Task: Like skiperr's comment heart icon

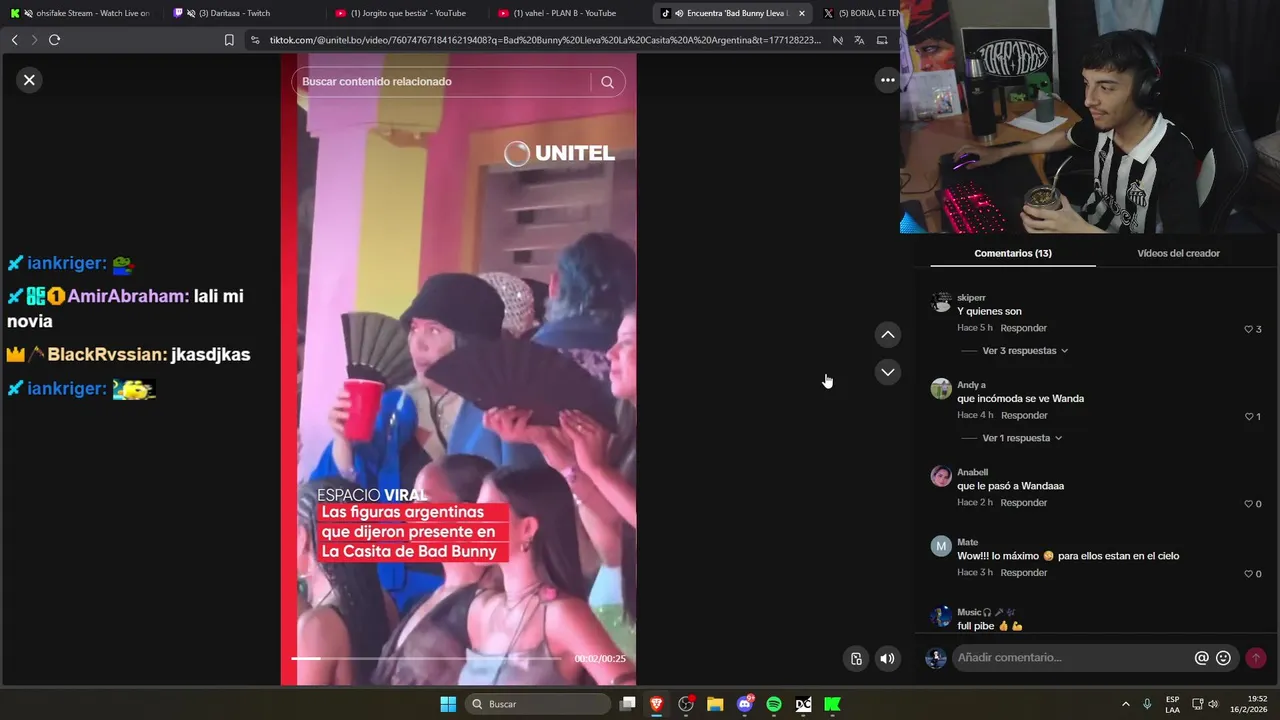Action: (x=1248, y=329)
